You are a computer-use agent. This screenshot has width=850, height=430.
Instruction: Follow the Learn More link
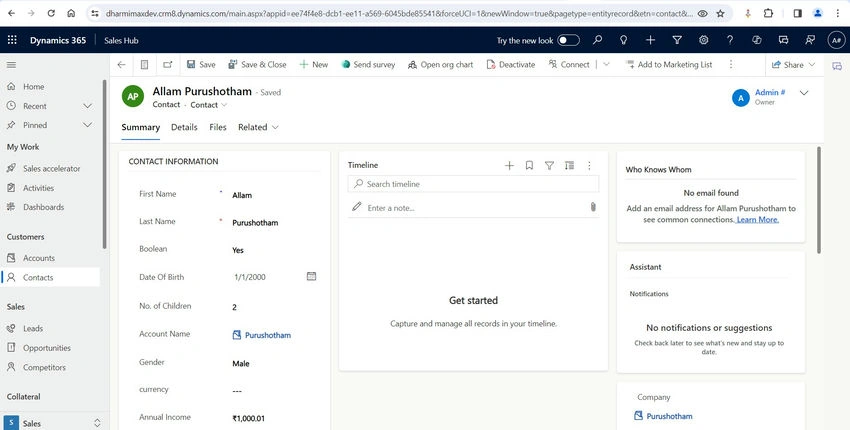[x=758, y=220]
